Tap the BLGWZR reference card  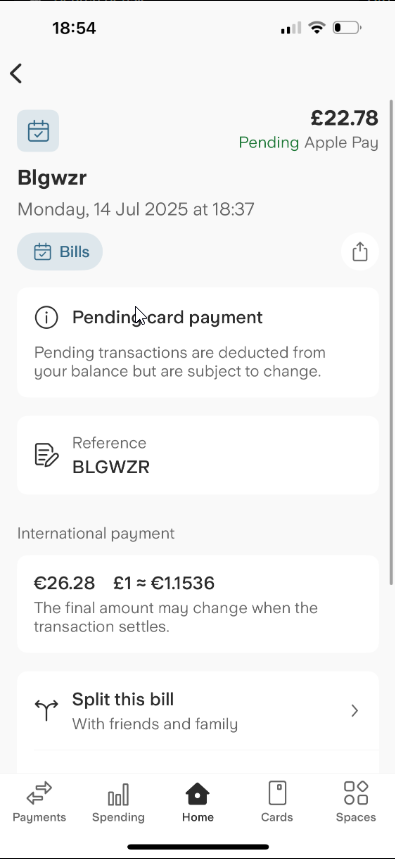(198, 455)
